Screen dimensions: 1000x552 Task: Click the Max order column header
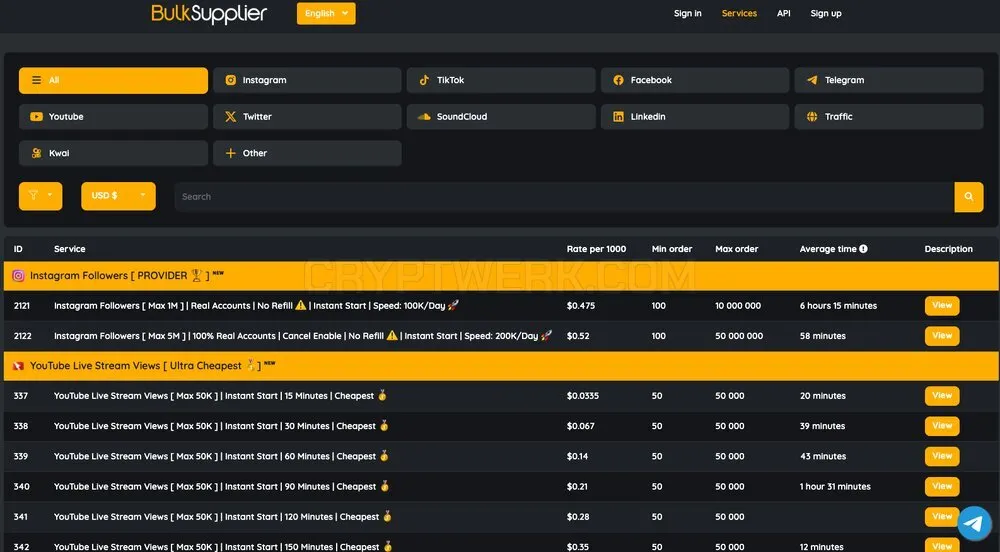pyautogui.click(x=737, y=249)
